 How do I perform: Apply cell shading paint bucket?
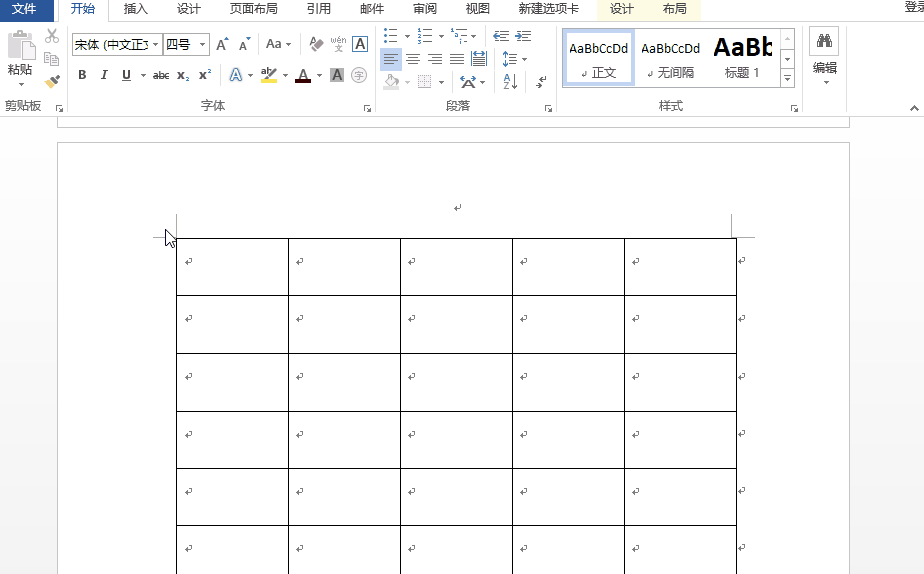click(391, 81)
